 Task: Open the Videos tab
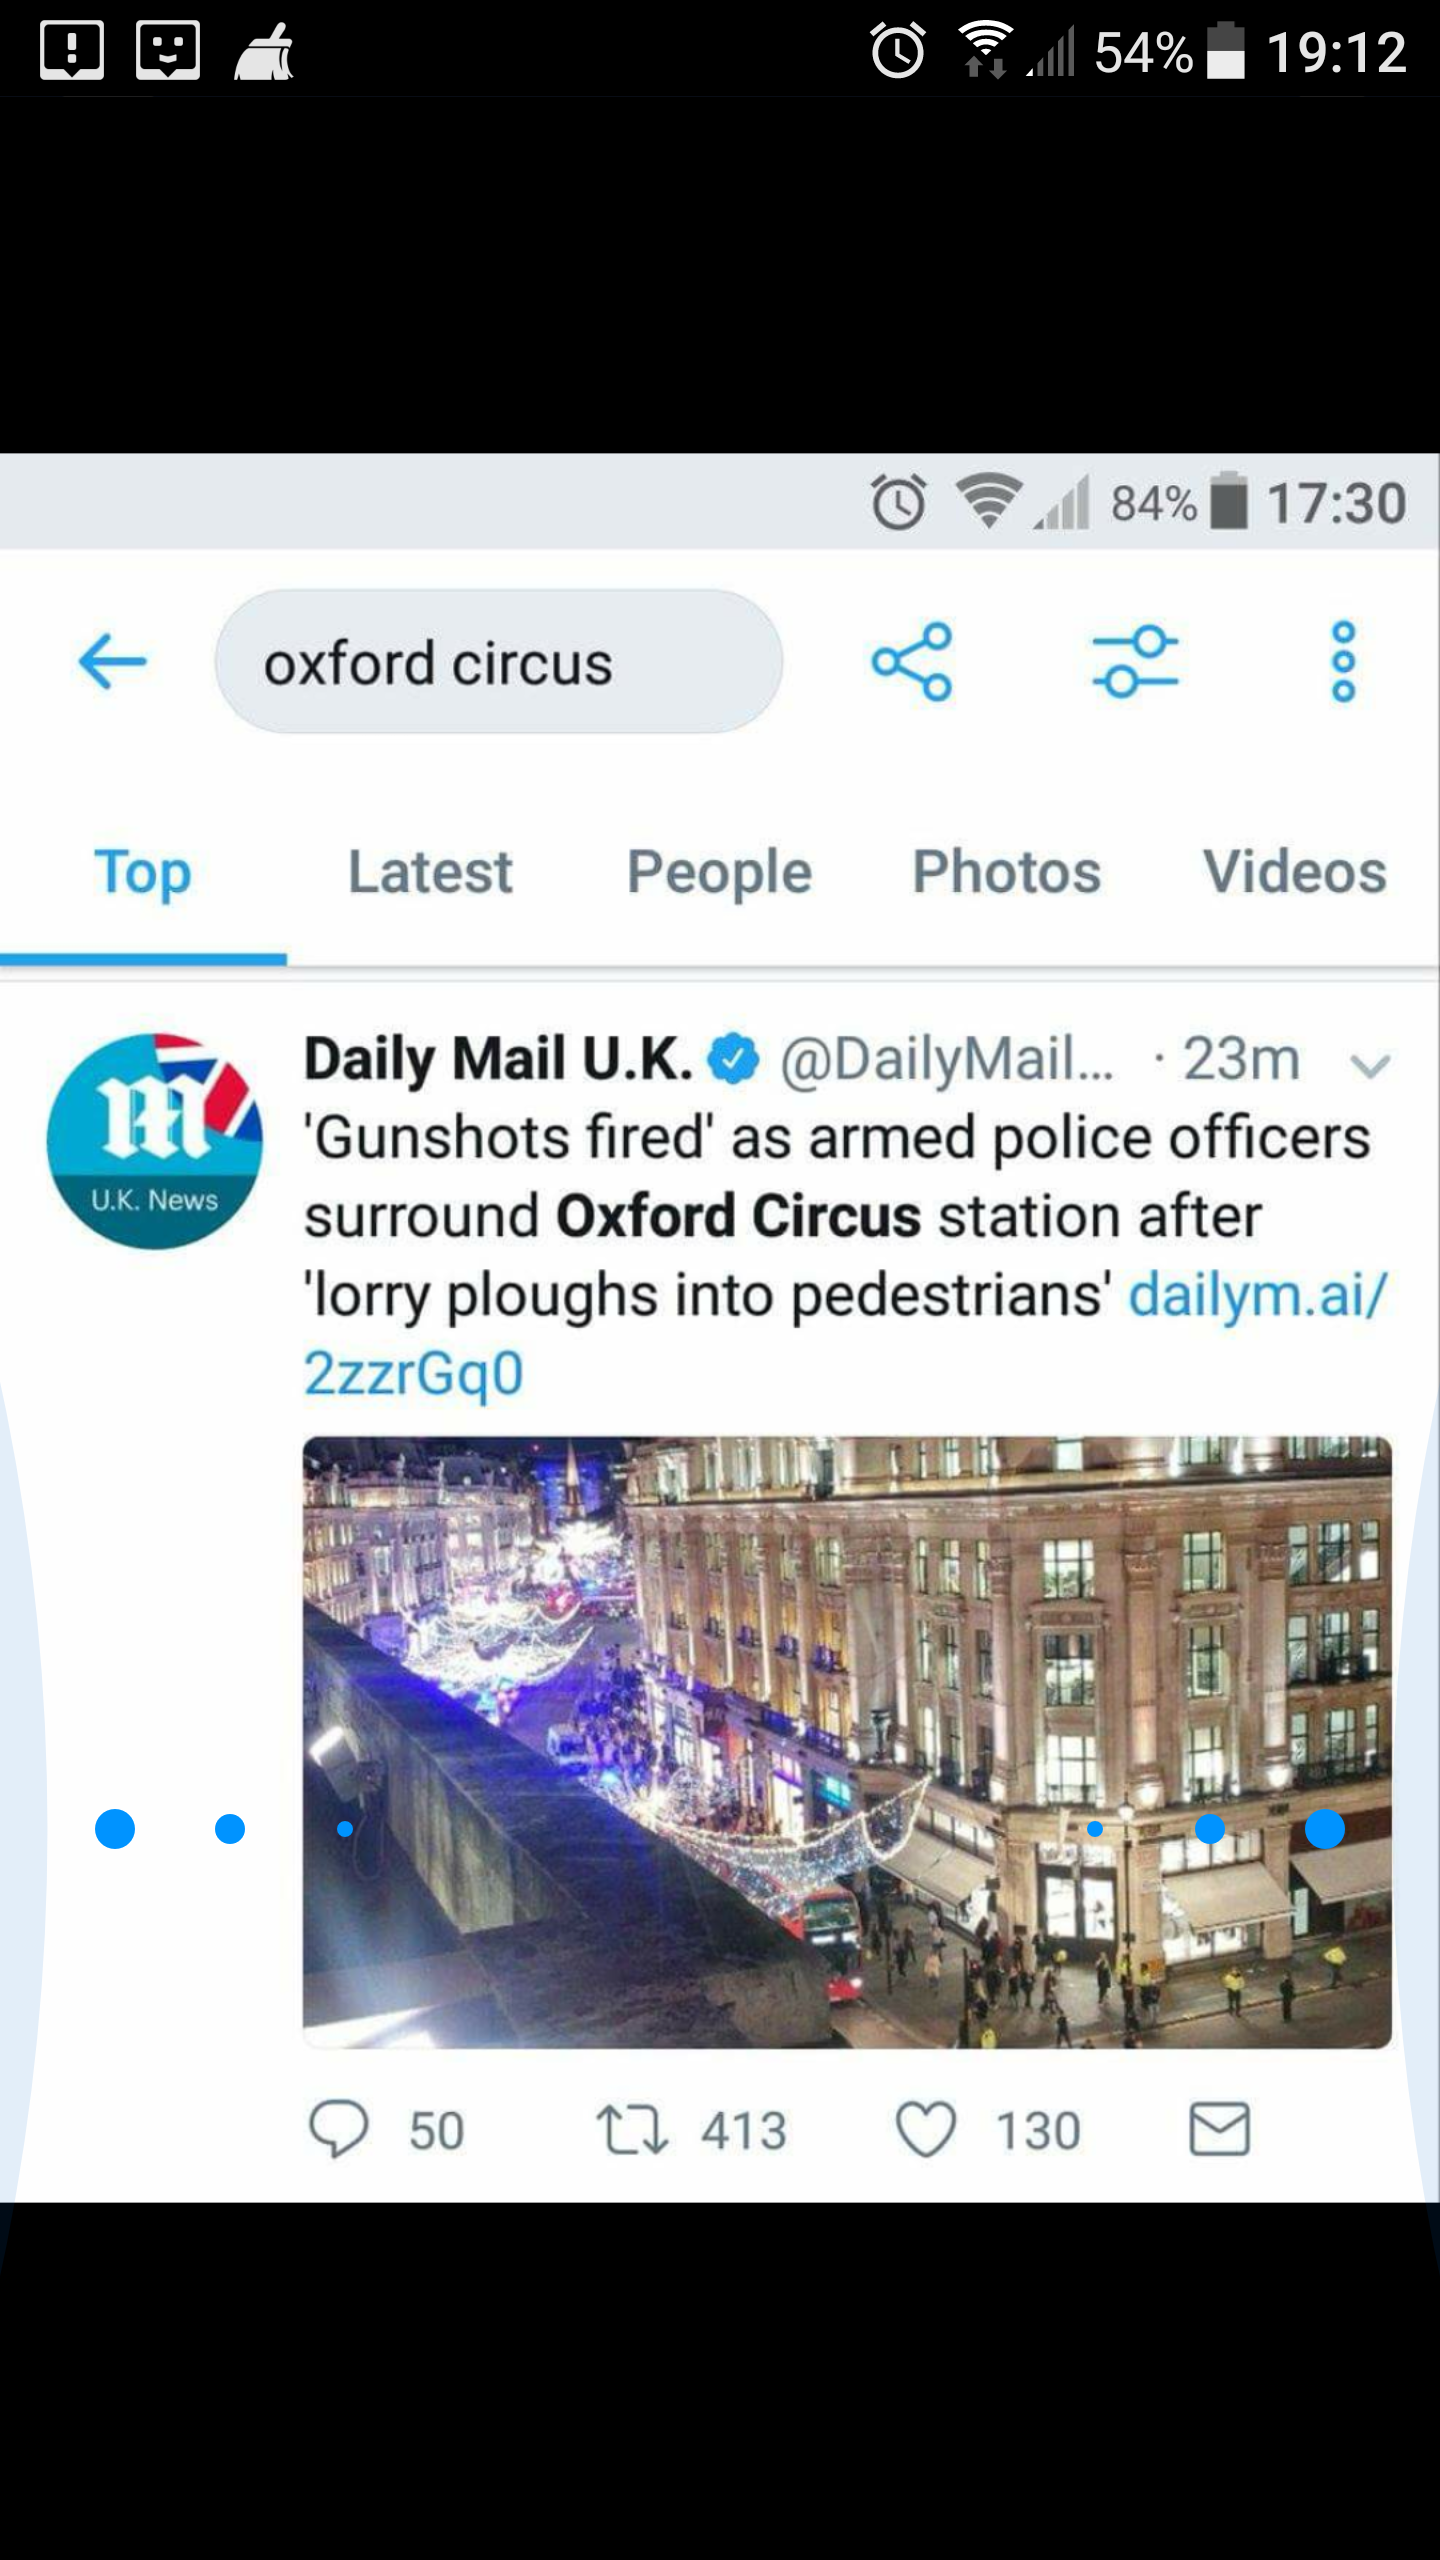pyautogui.click(x=1294, y=872)
